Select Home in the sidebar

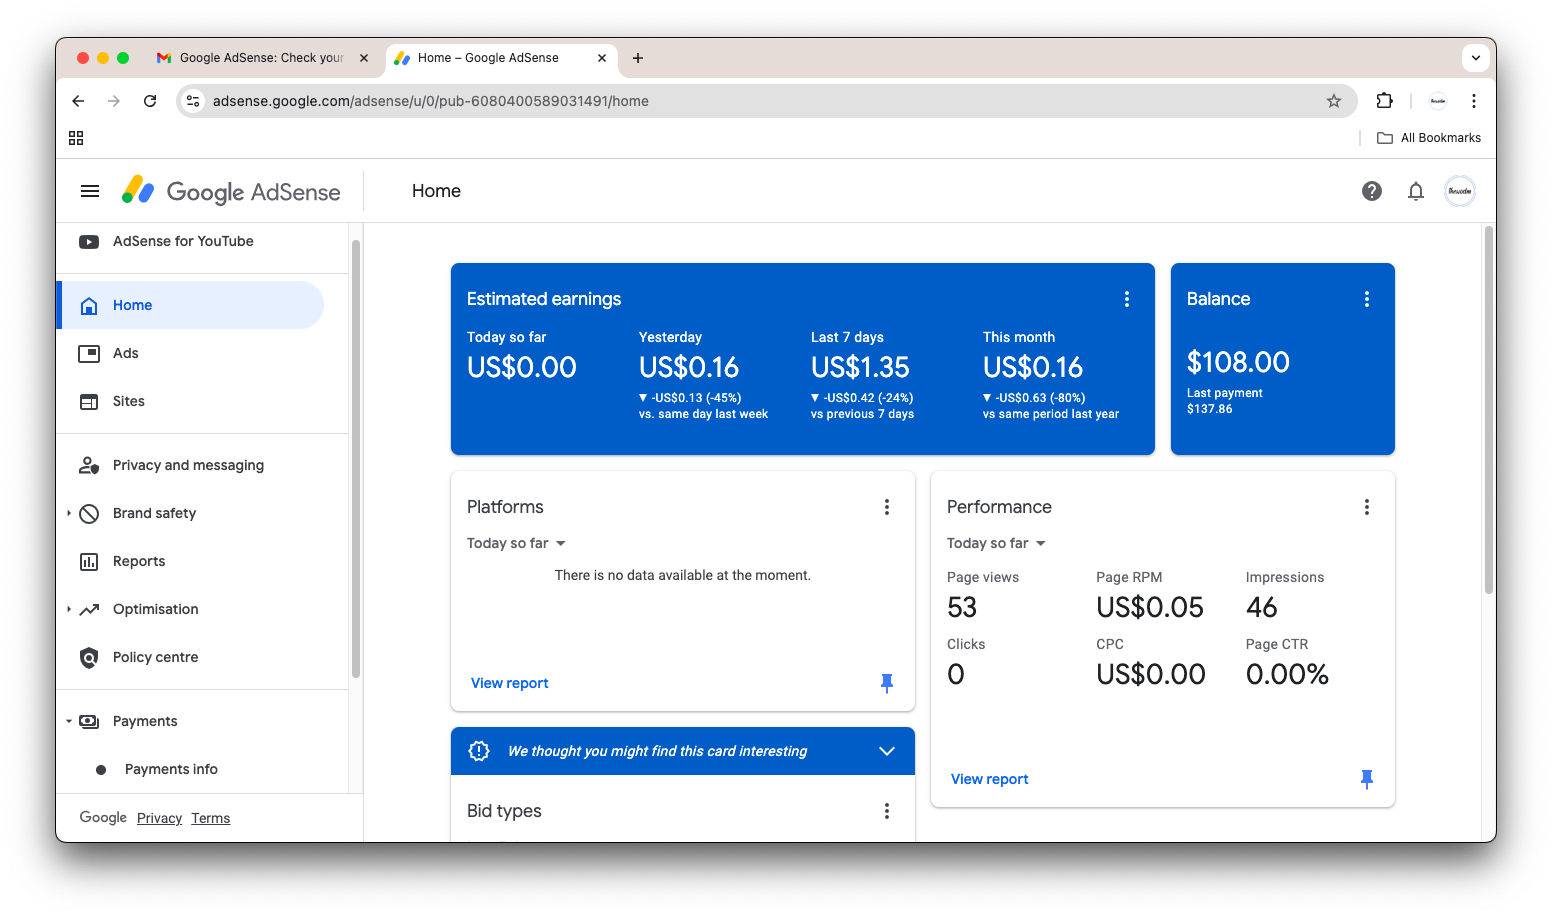190,305
